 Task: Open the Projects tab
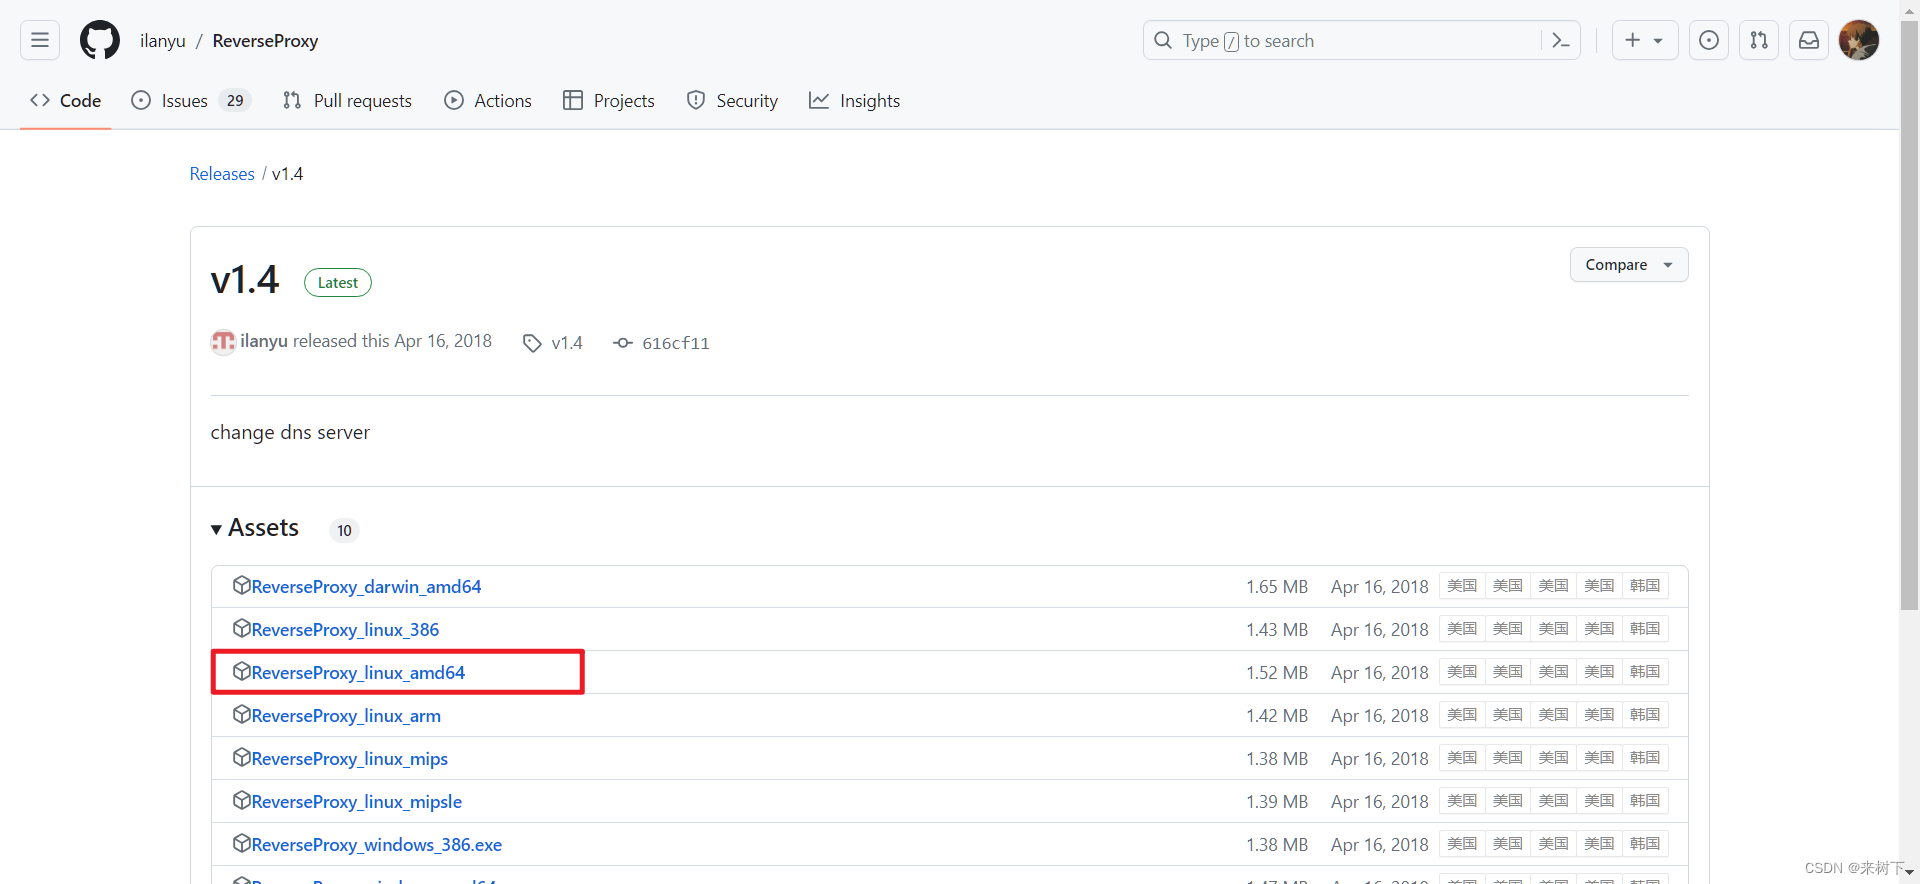(609, 100)
